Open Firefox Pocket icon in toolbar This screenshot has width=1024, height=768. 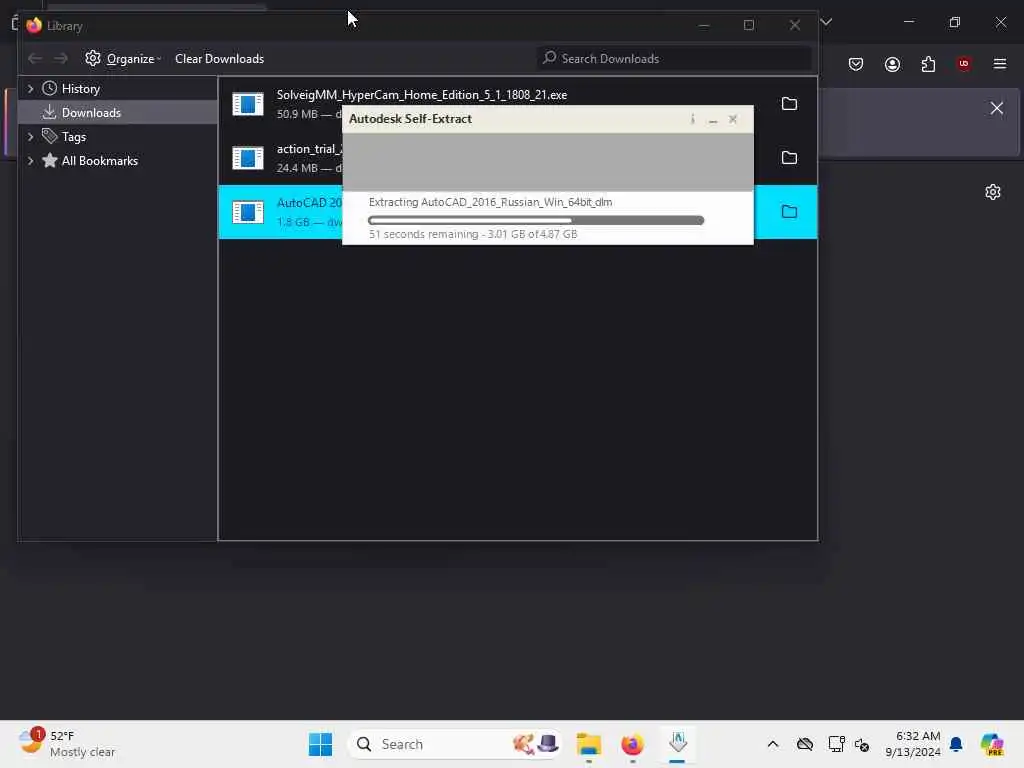pos(856,64)
